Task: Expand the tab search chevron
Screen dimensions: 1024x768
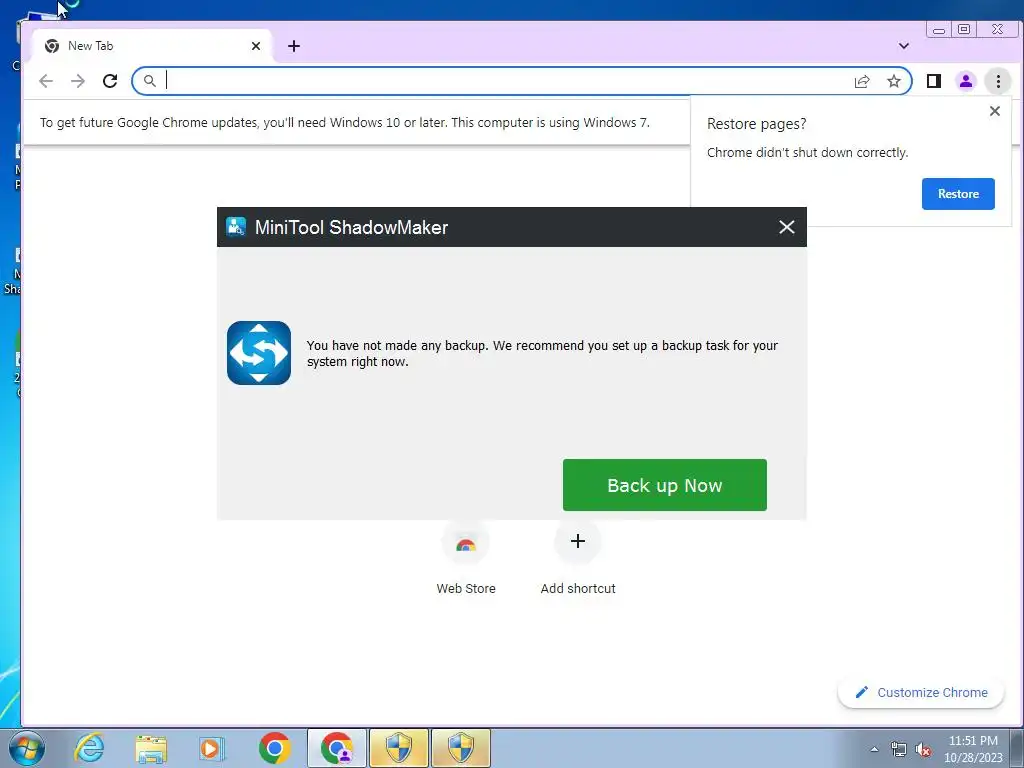Action: pyautogui.click(x=904, y=46)
